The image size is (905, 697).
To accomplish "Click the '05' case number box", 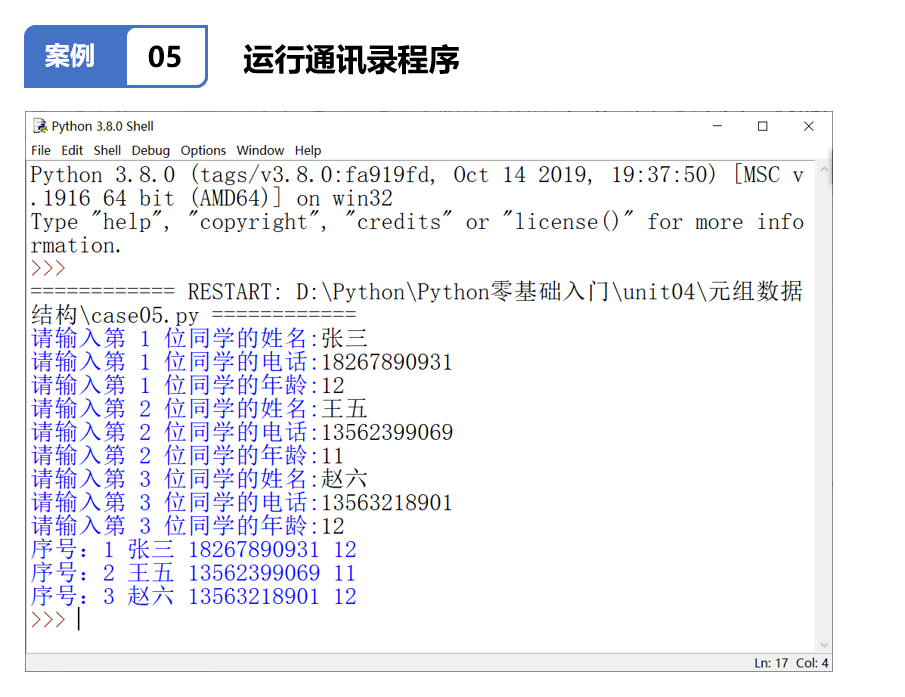I will point(166,57).
